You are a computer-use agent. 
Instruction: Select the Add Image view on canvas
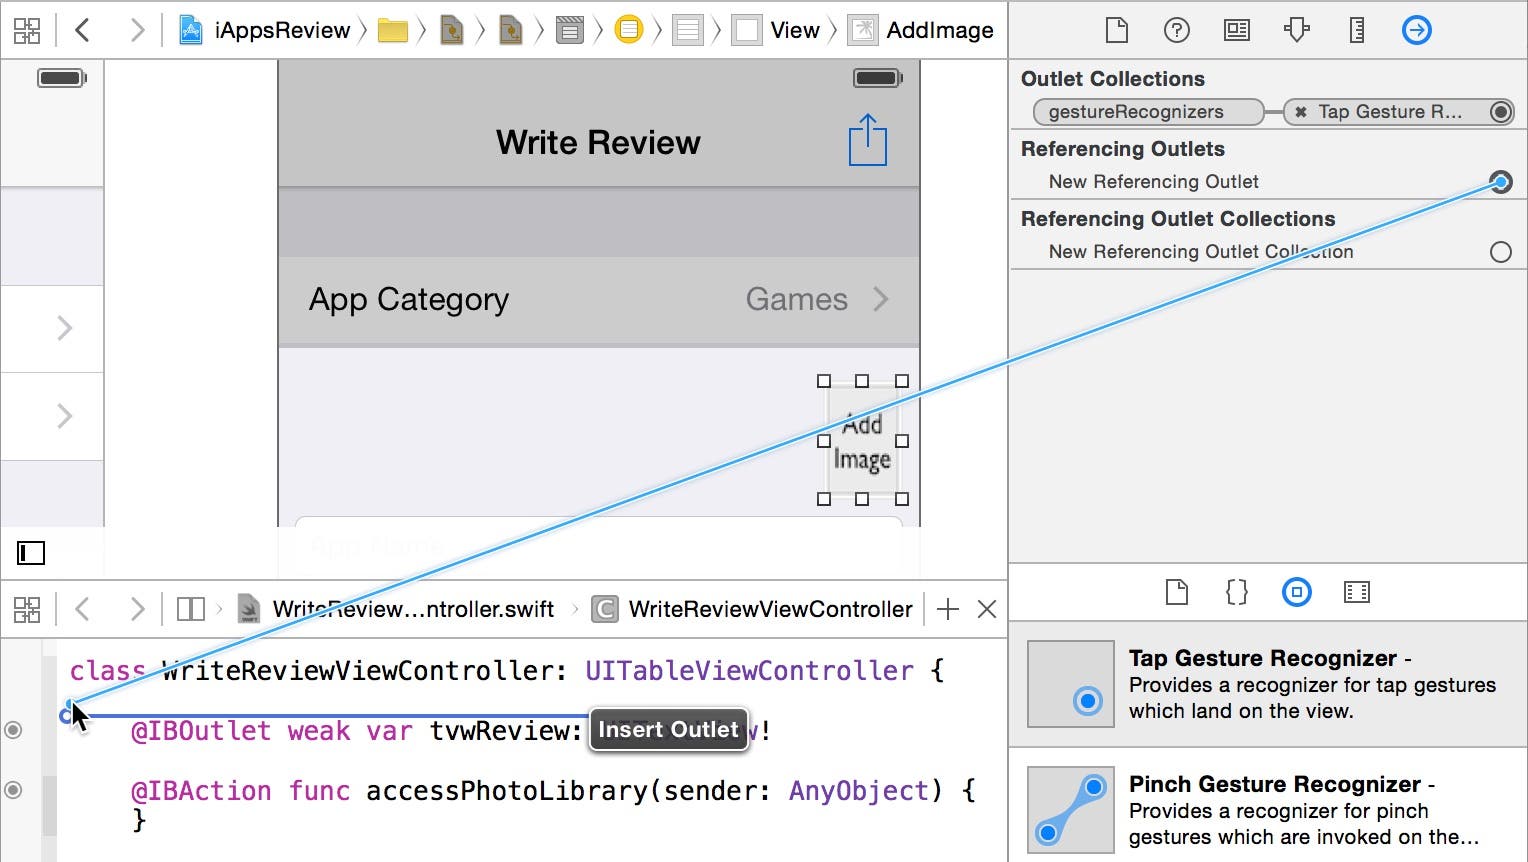click(x=862, y=441)
